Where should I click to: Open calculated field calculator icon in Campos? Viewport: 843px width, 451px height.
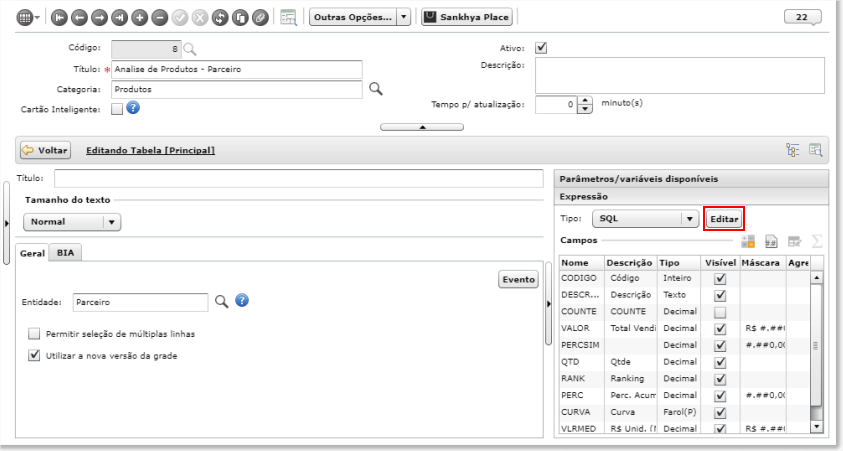[748, 241]
